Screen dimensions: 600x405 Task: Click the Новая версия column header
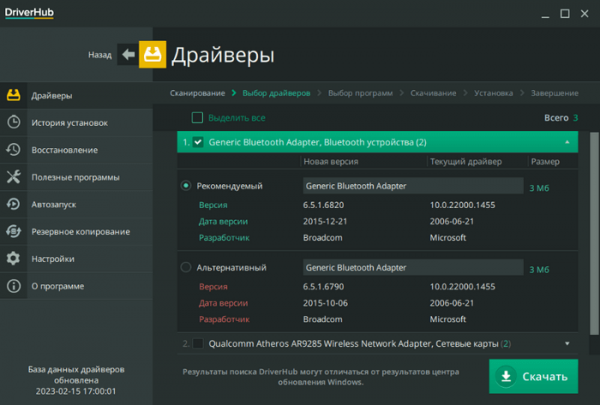[331, 162]
